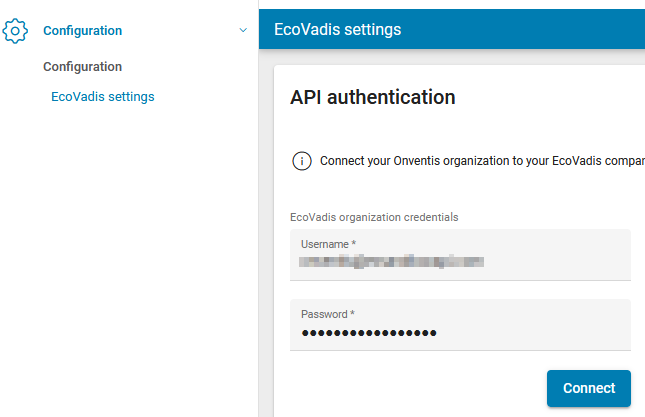Click the API authentication heading
This screenshot has width=645, height=417.
[x=372, y=97]
